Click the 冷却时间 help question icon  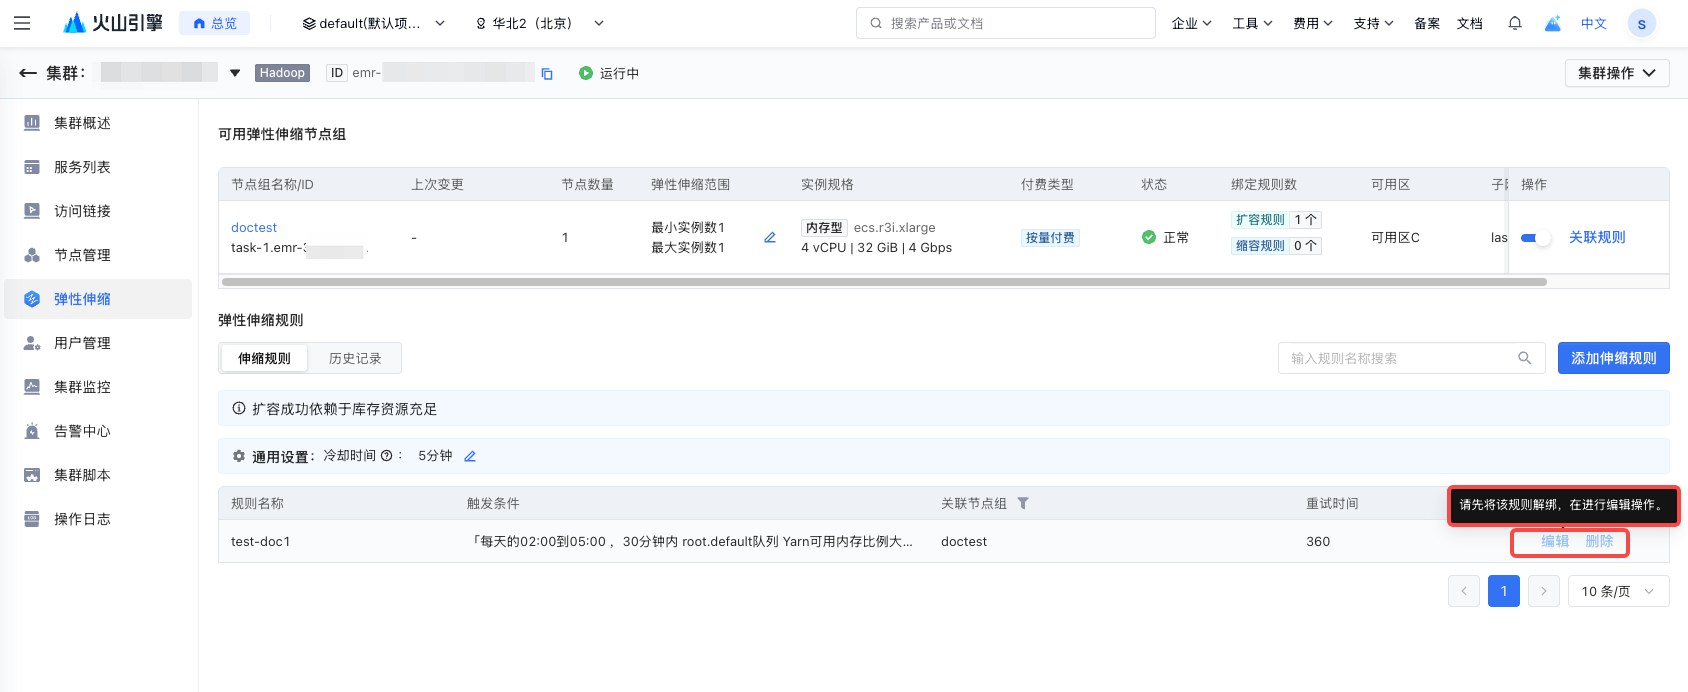pyautogui.click(x=386, y=456)
